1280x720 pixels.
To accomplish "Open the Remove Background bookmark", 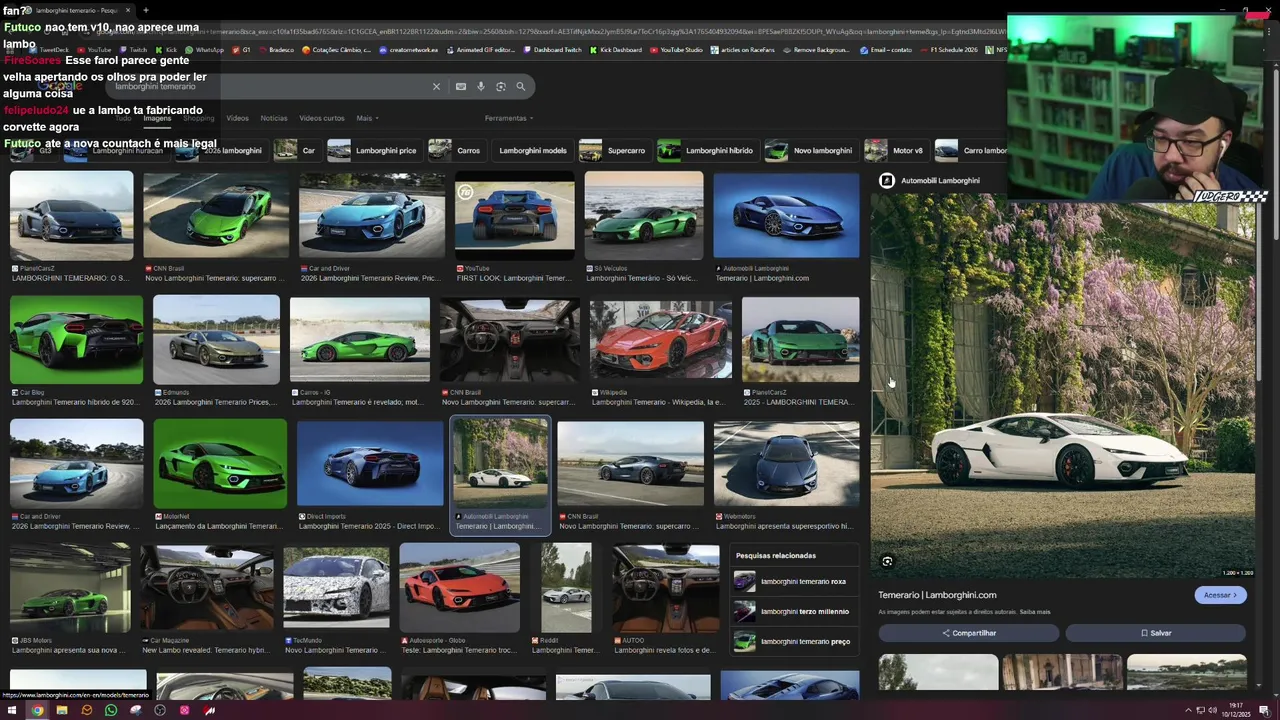I will click(x=816, y=50).
